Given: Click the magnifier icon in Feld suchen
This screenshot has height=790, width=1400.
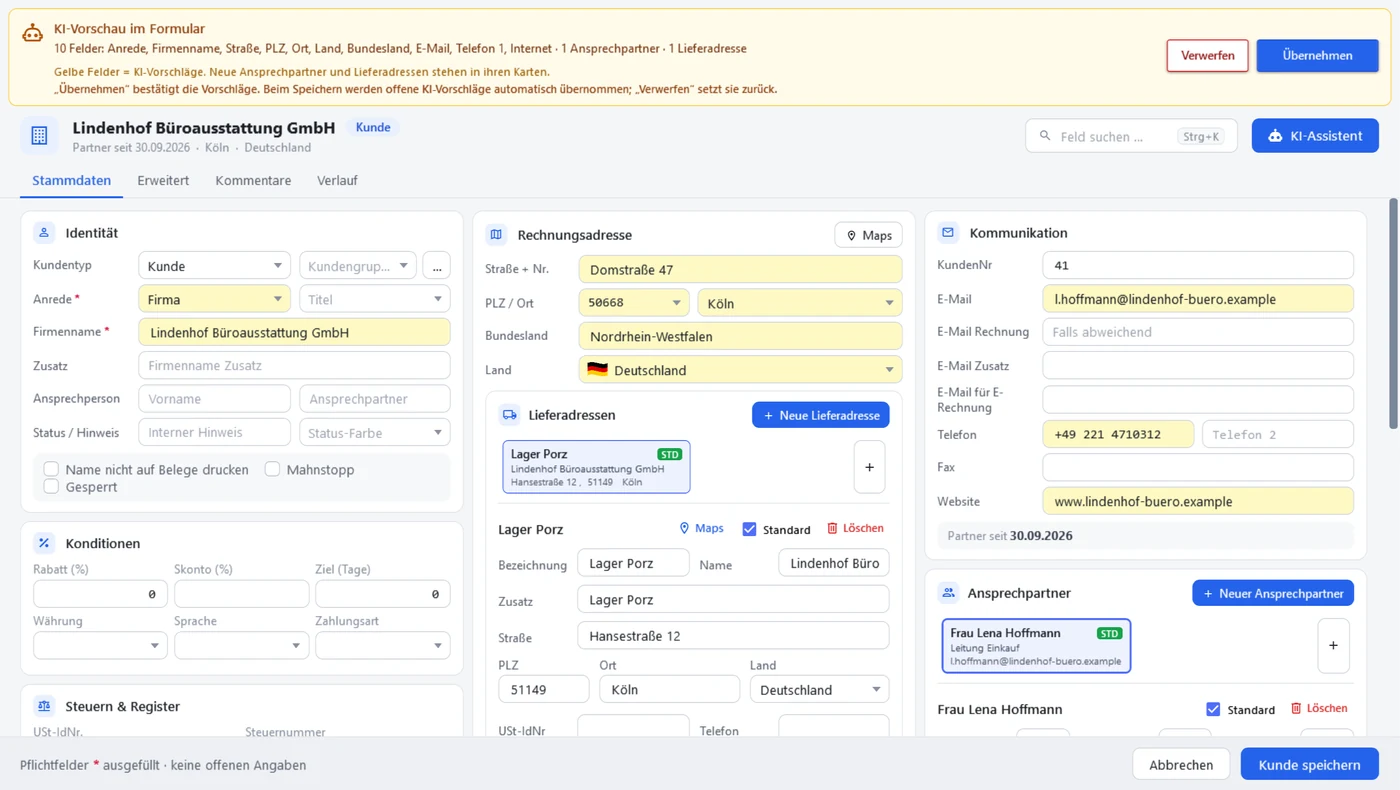Looking at the screenshot, I should click(1046, 136).
